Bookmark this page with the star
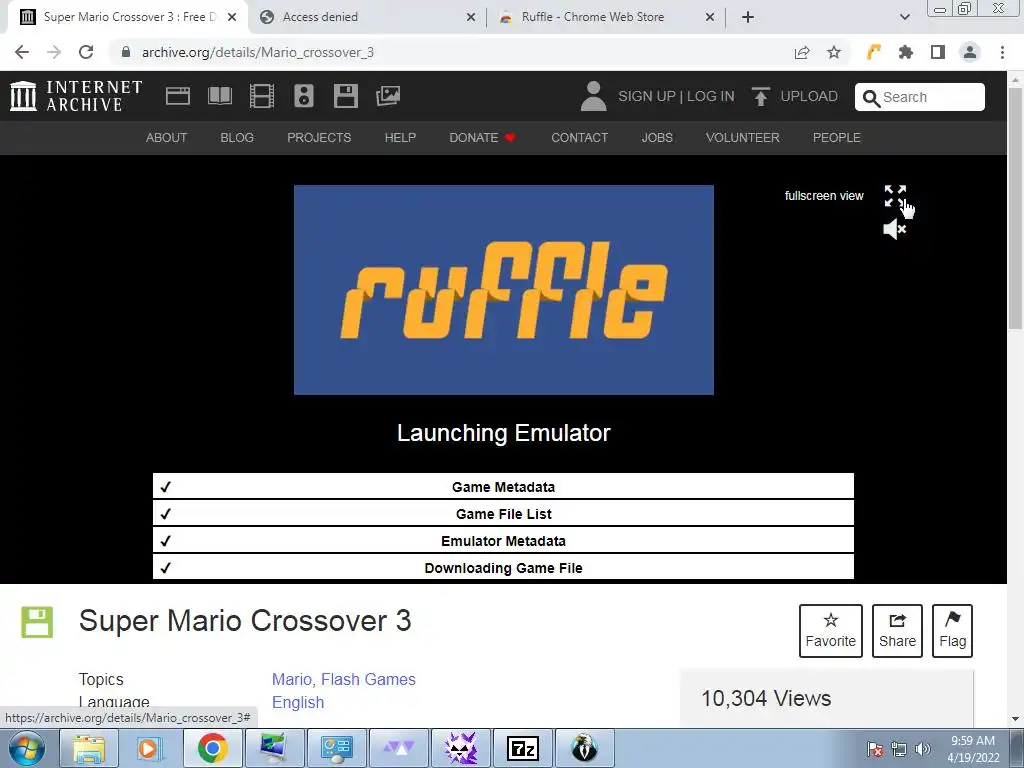Screen dimensions: 1024x768 (834, 52)
